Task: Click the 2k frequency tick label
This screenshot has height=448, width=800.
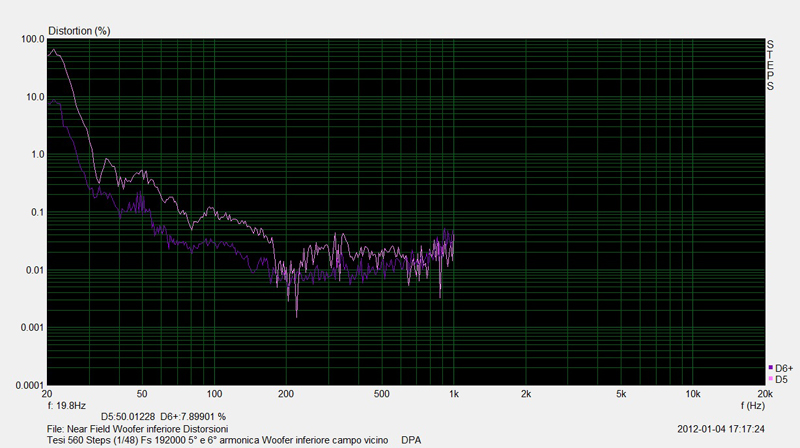Action: coord(526,394)
